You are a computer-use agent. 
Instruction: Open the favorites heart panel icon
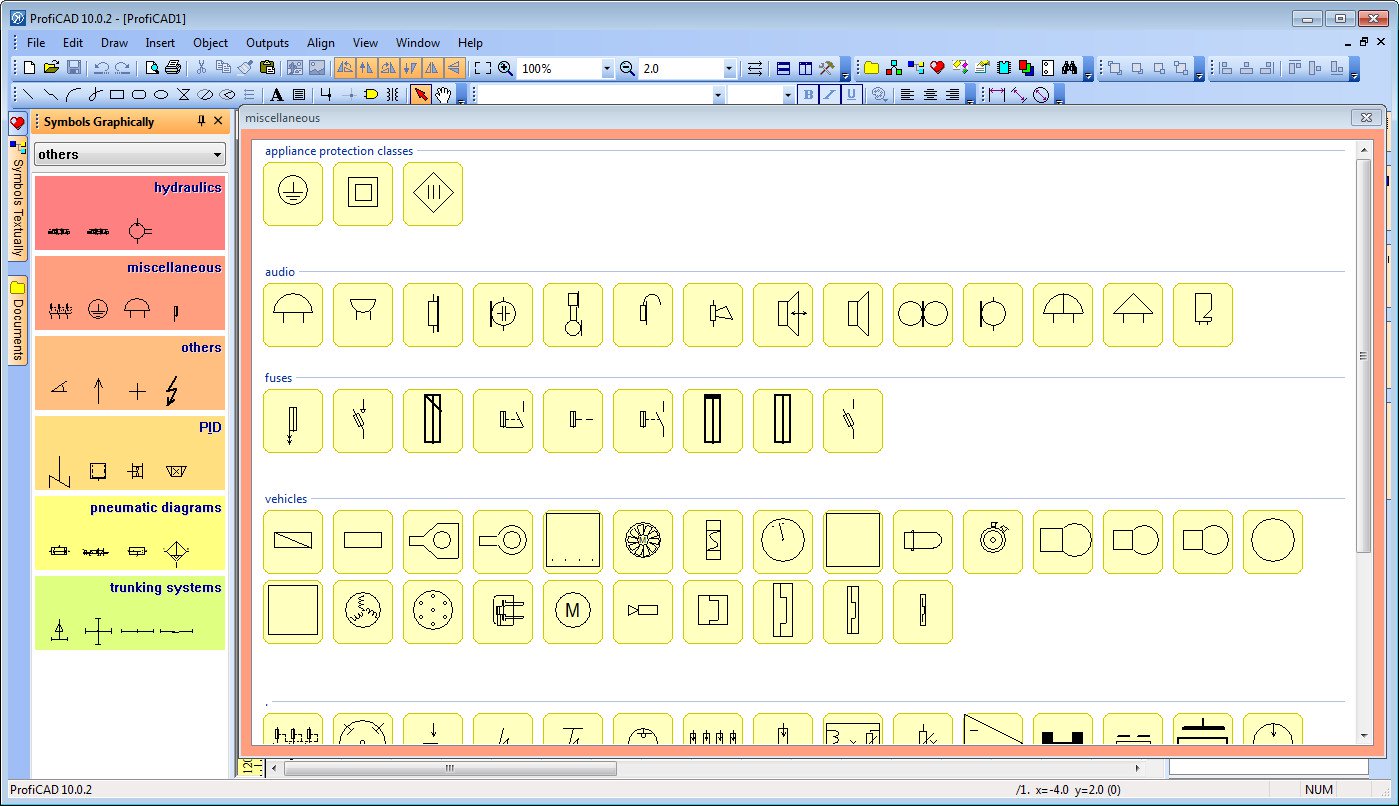tap(17, 123)
